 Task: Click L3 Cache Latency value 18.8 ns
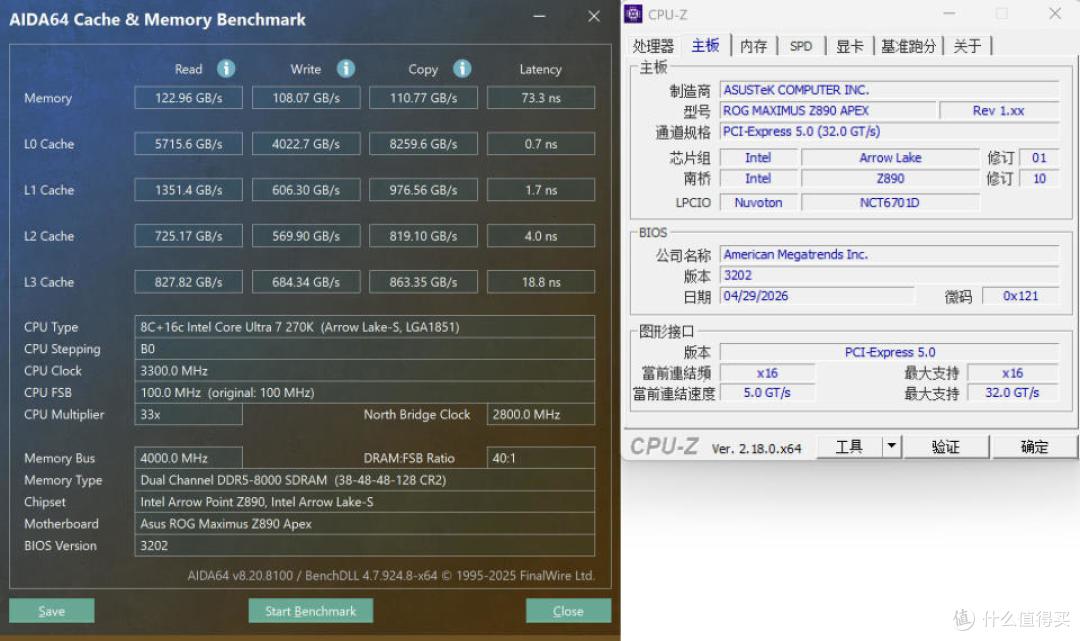tap(541, 282)
